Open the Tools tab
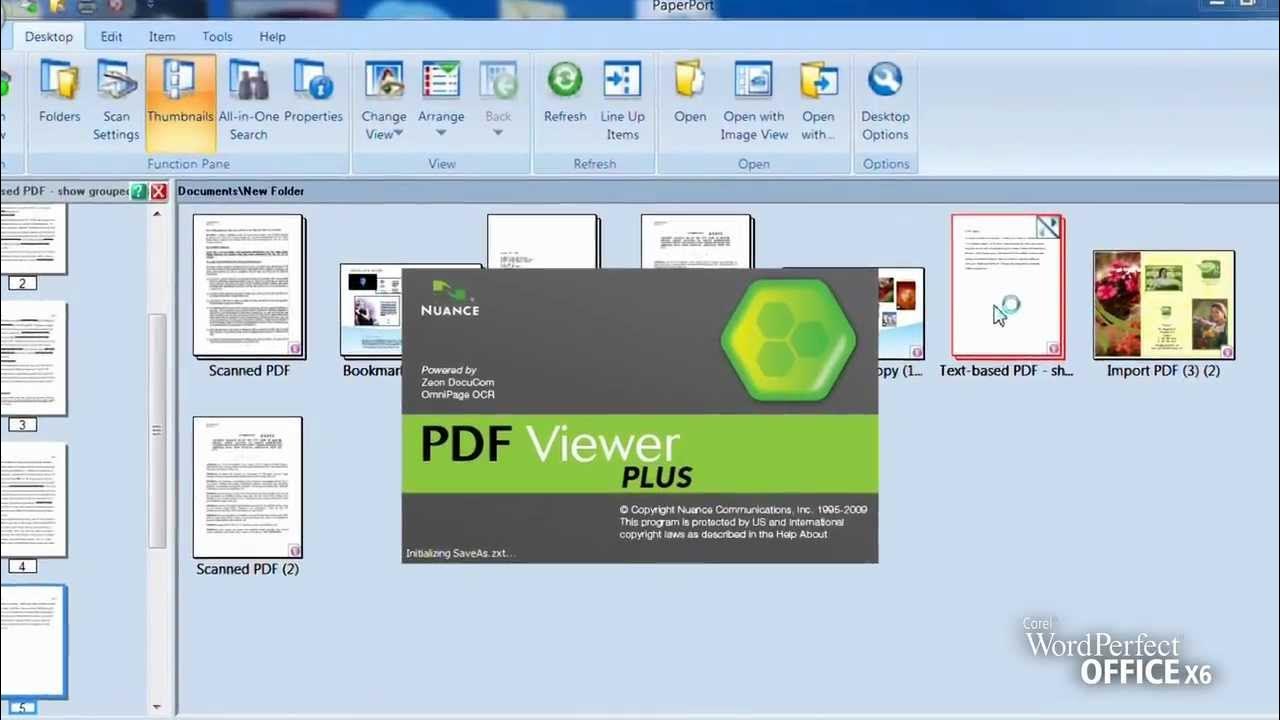The width and height of the screenshot is (1280, 720). 217,37
